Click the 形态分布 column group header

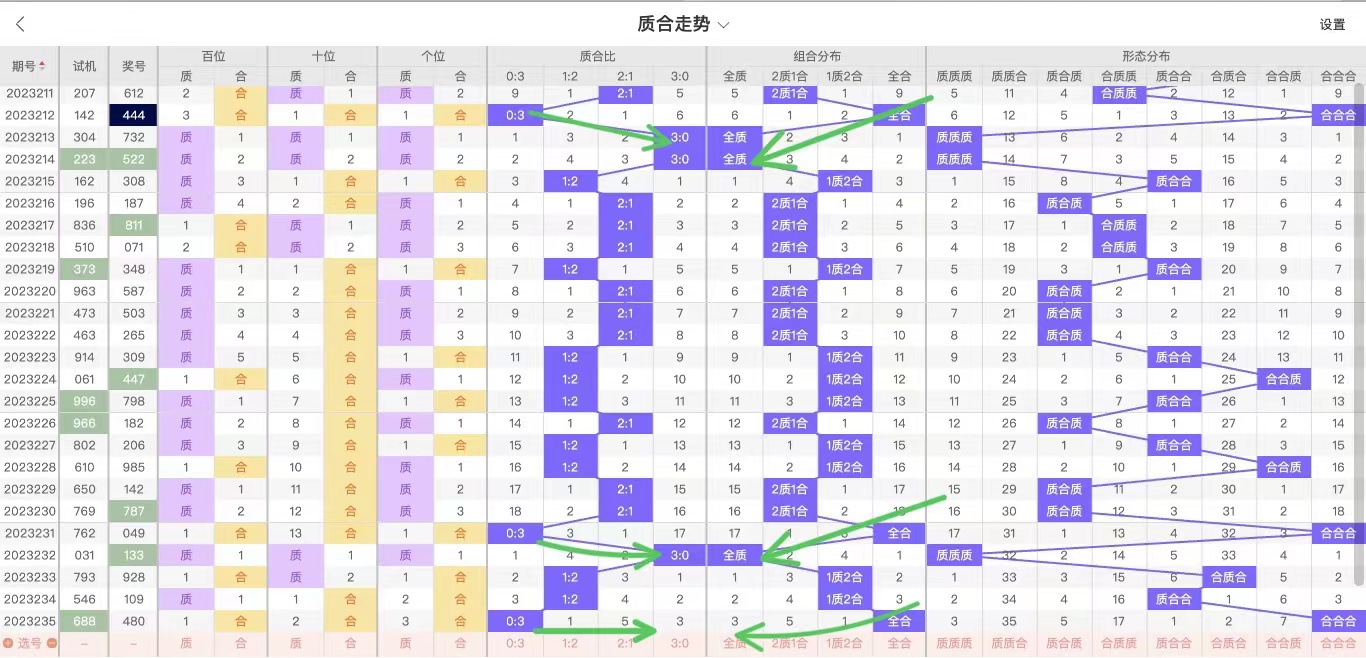pyautogui.click(x=1145, y=56)
